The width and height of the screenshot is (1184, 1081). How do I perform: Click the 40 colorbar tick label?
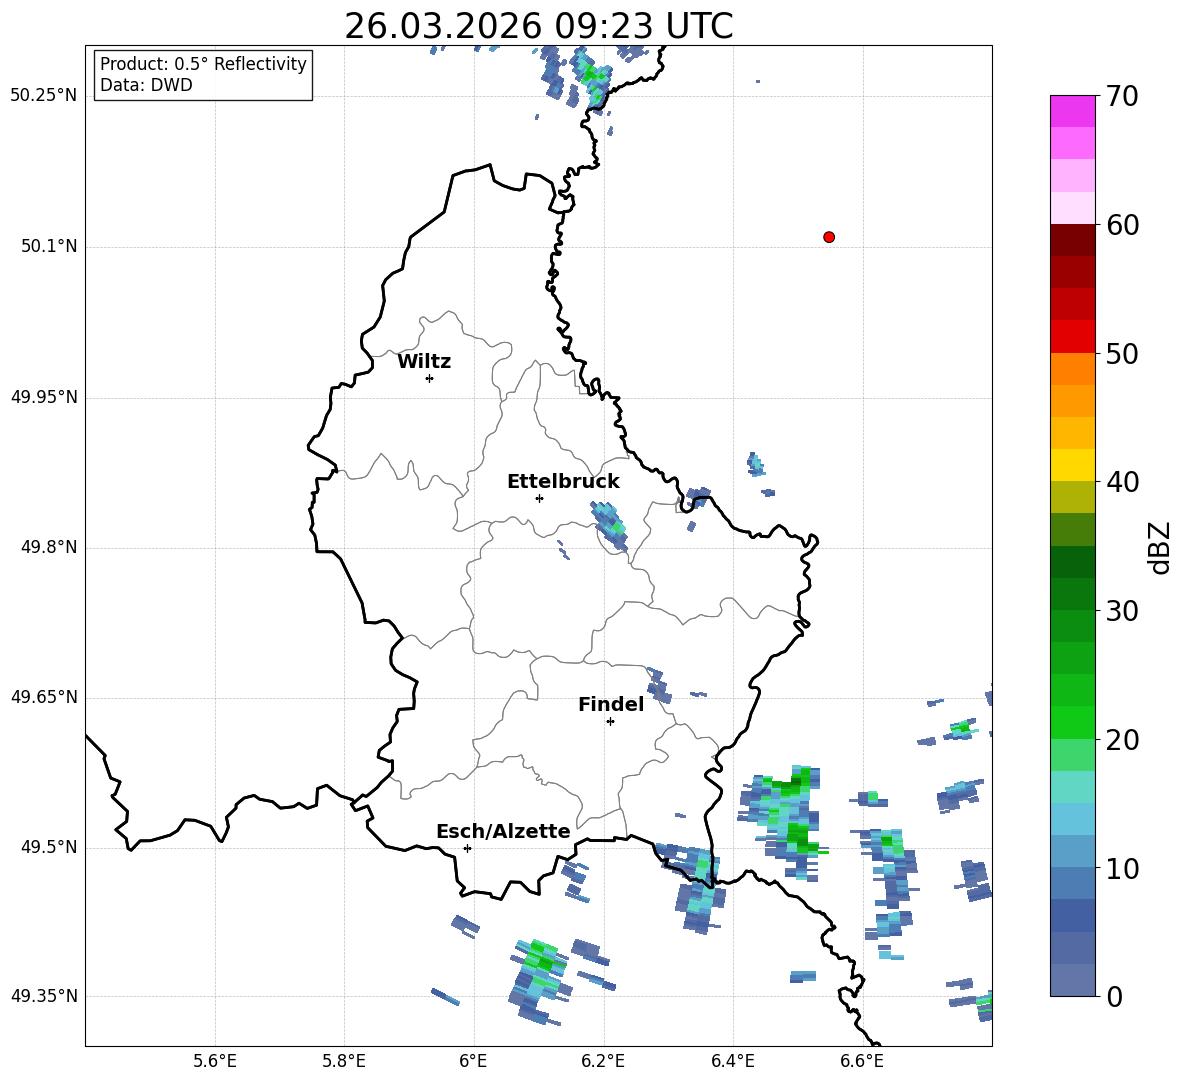(1122, 482)
